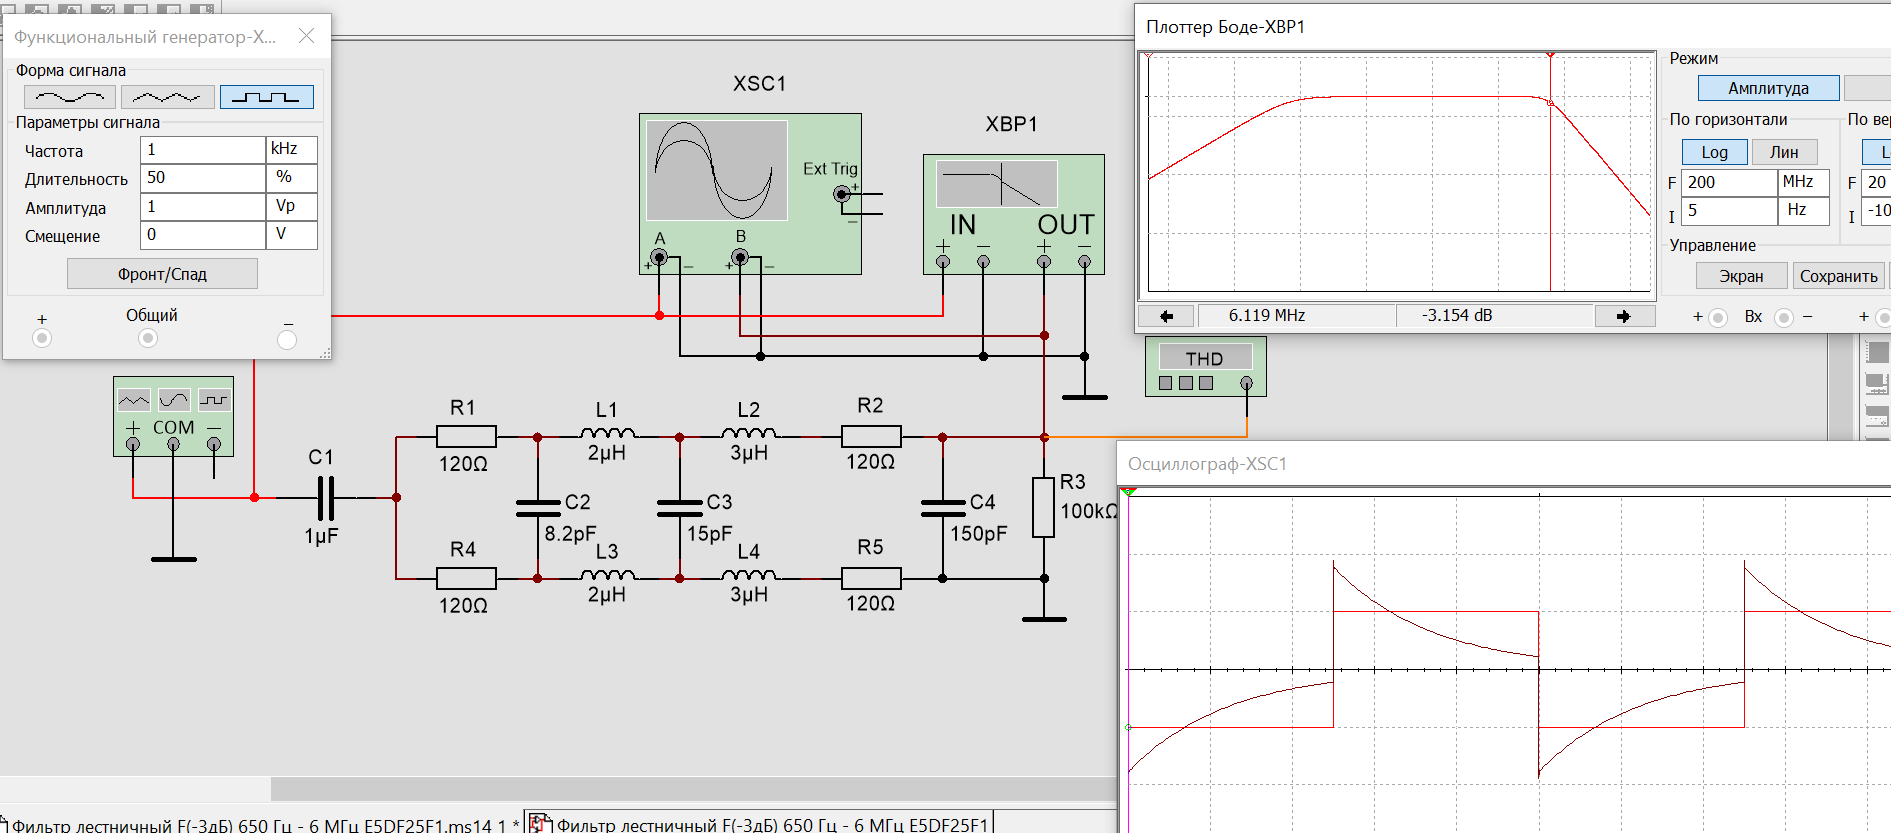1891x833 pixels.
Task: Open the kHz frequency unit selector
Action: 292,149
